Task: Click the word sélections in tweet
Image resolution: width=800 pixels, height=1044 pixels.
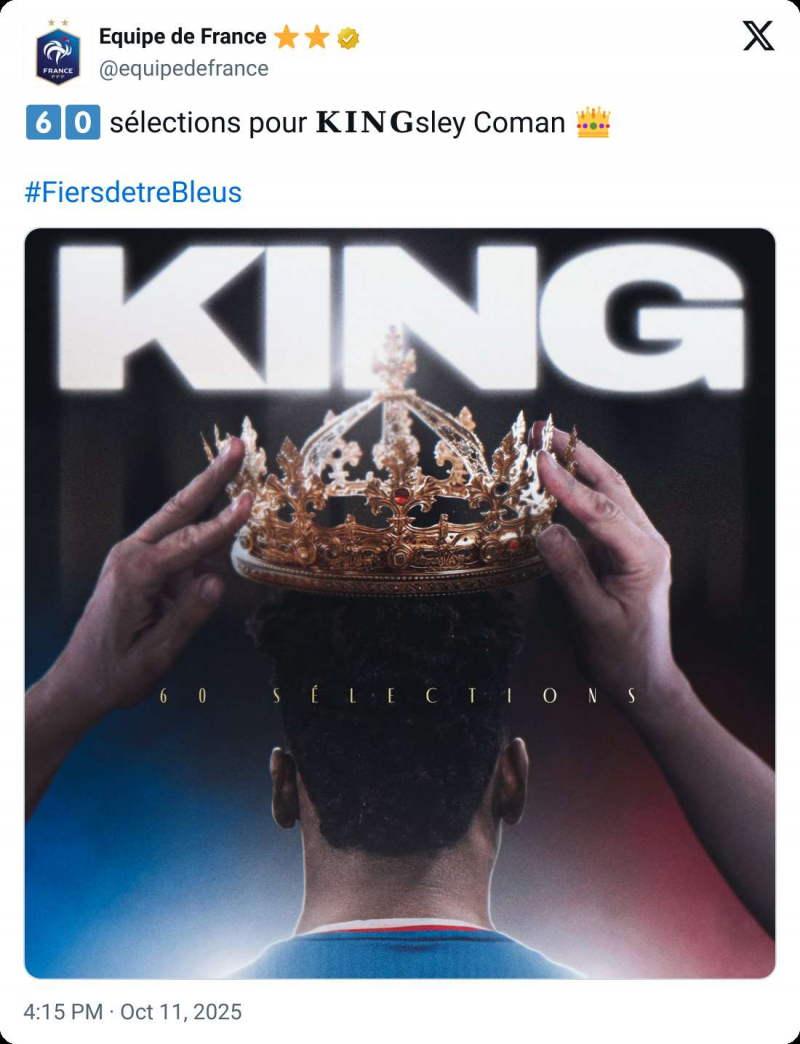Action: coord(175,123)
